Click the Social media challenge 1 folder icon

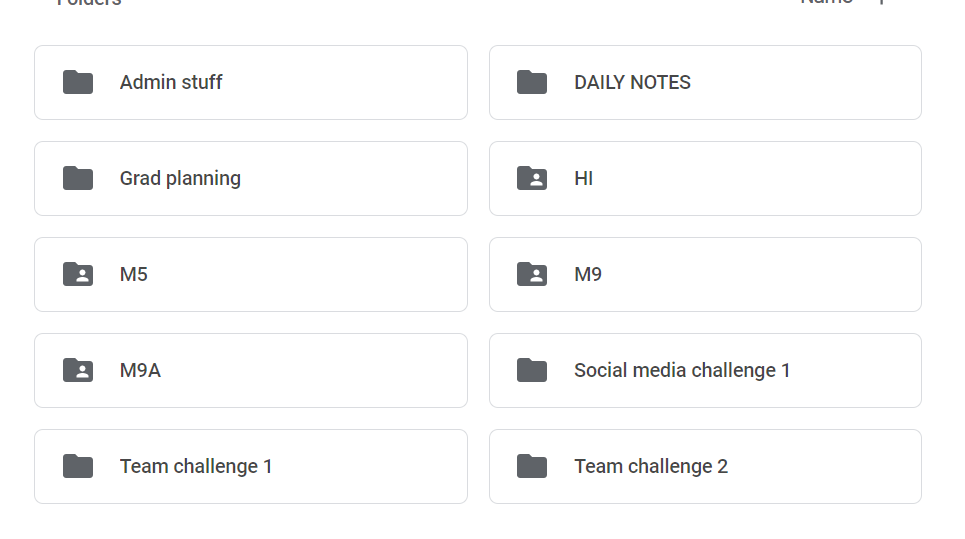(x=532, y=370)
